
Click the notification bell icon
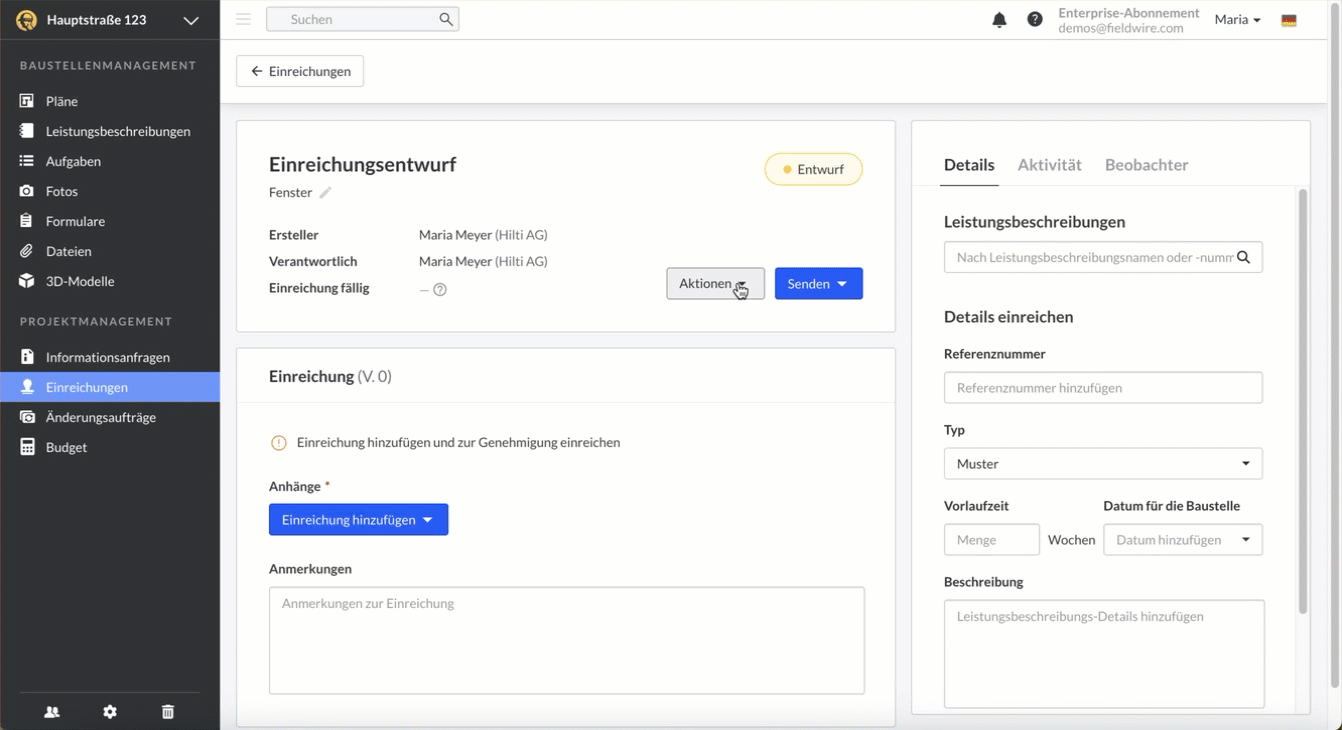point(999,20)
